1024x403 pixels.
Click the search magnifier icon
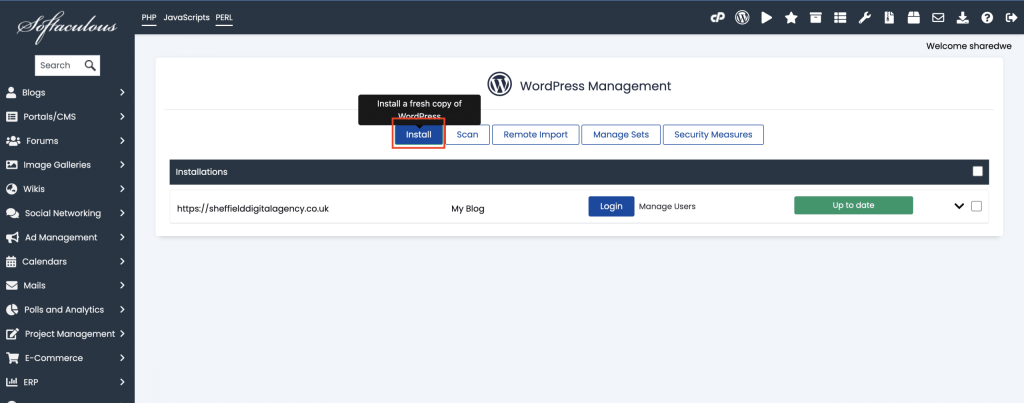[90, 65]
